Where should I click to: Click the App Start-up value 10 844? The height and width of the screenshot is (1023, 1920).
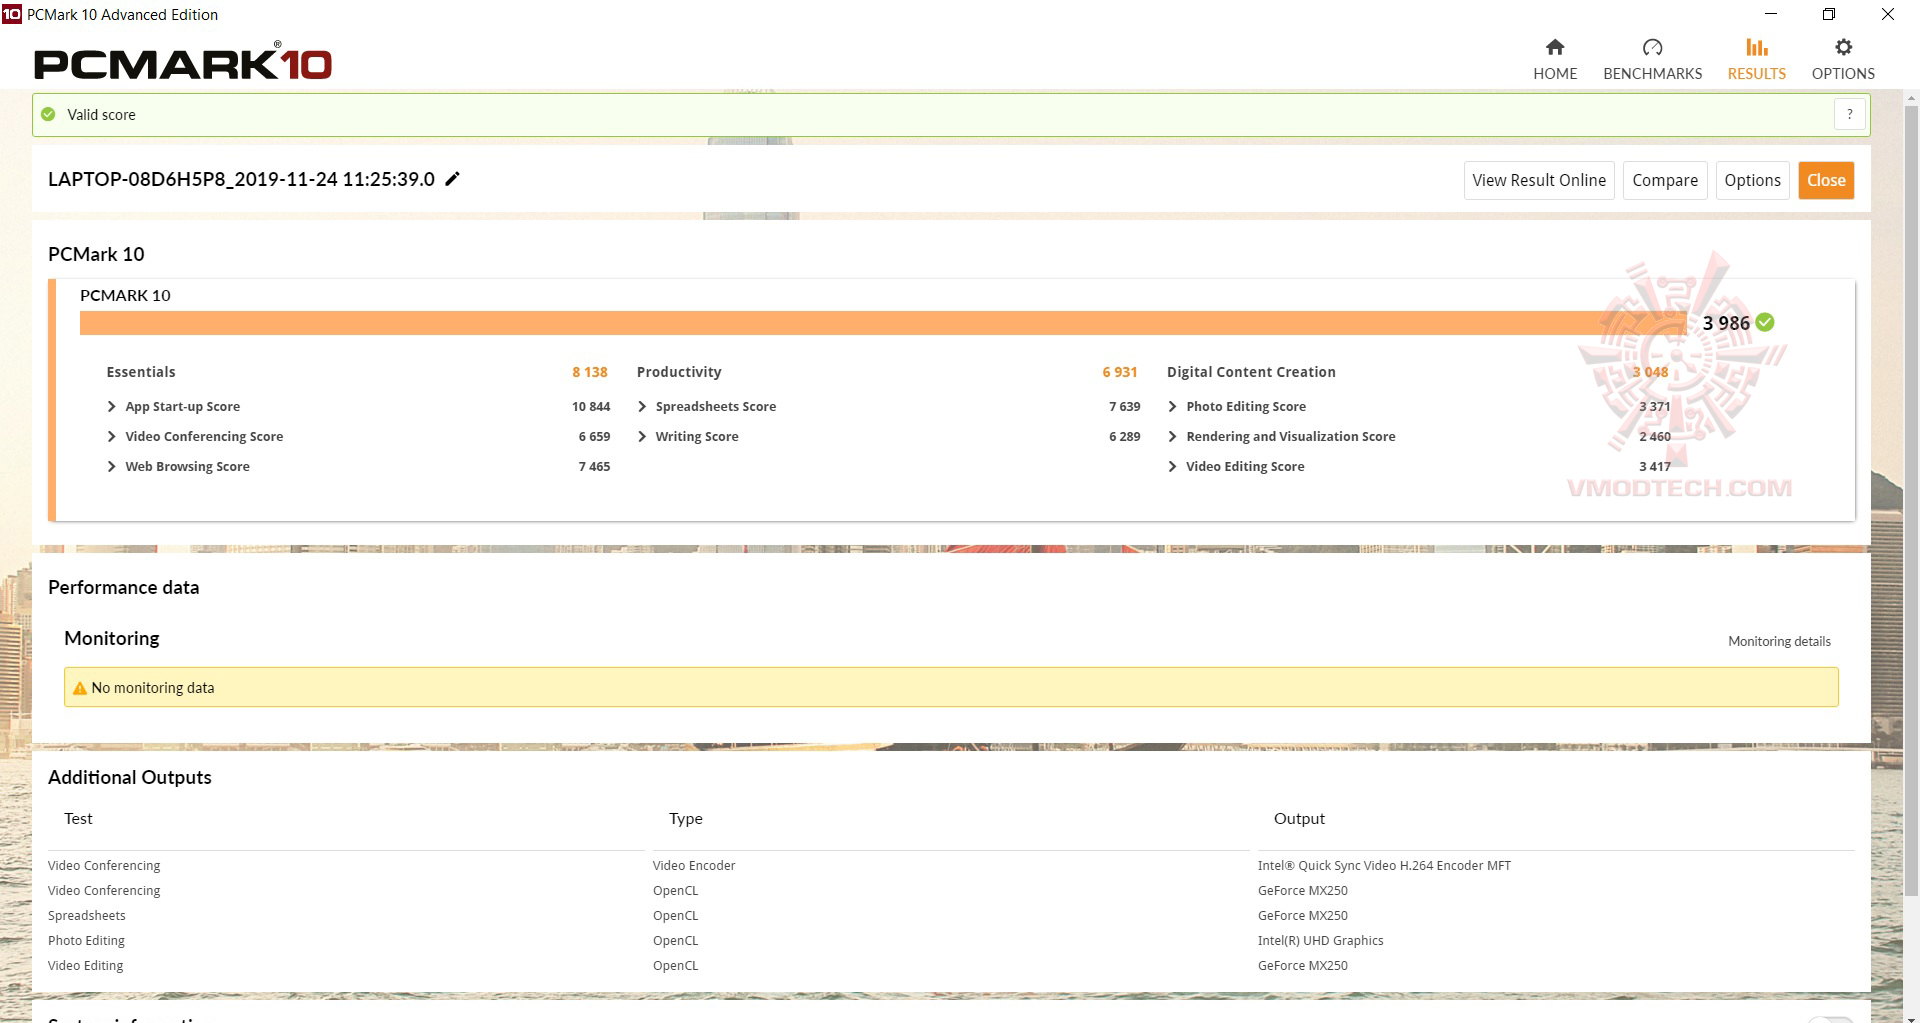591,406
